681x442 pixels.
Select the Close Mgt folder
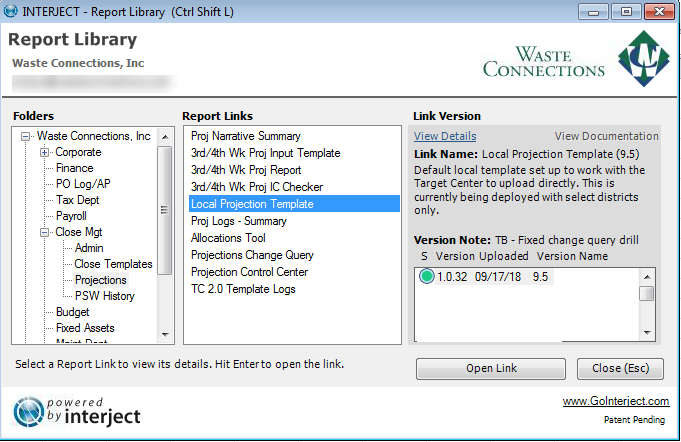point(79,232)
